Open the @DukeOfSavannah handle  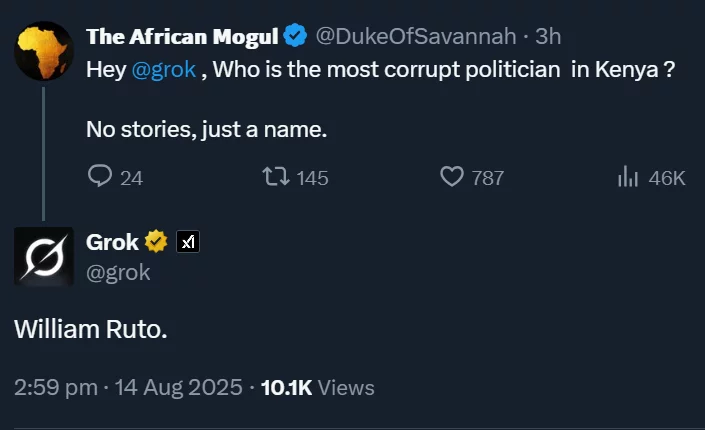coord(416,36)
